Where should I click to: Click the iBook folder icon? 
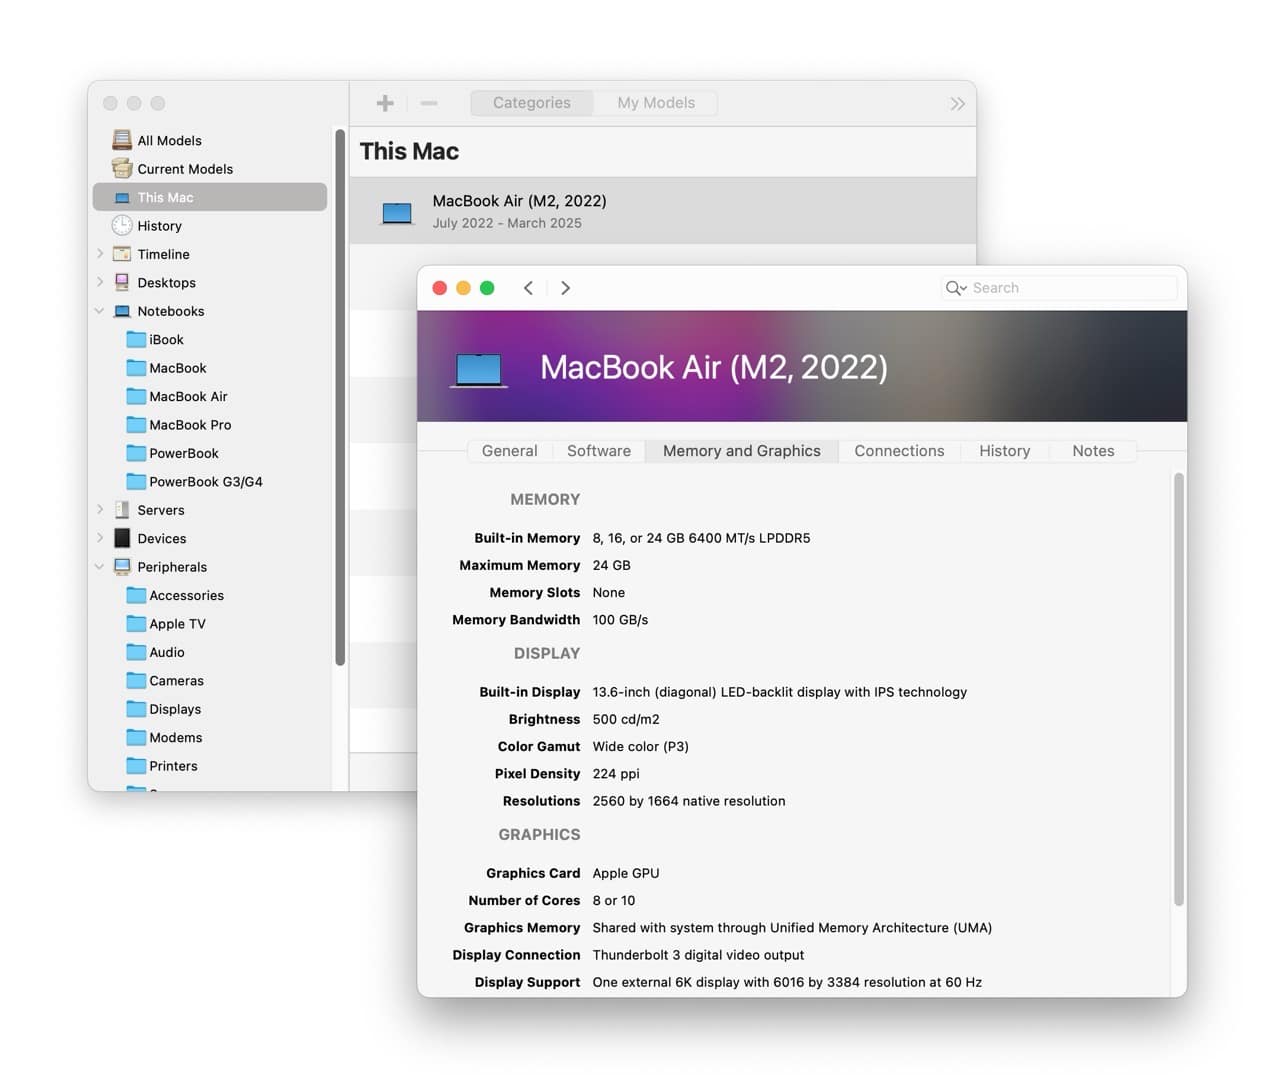coord(136,339)
